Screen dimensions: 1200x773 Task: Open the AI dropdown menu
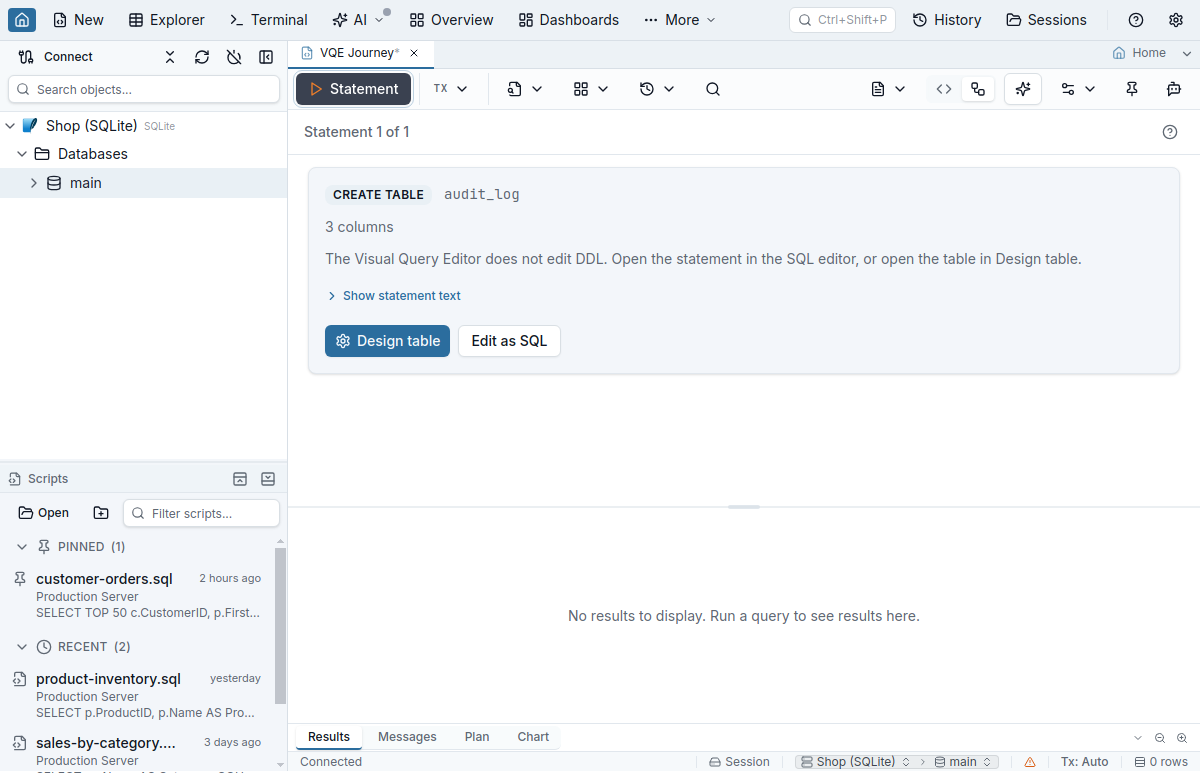[x=358, y=20]
